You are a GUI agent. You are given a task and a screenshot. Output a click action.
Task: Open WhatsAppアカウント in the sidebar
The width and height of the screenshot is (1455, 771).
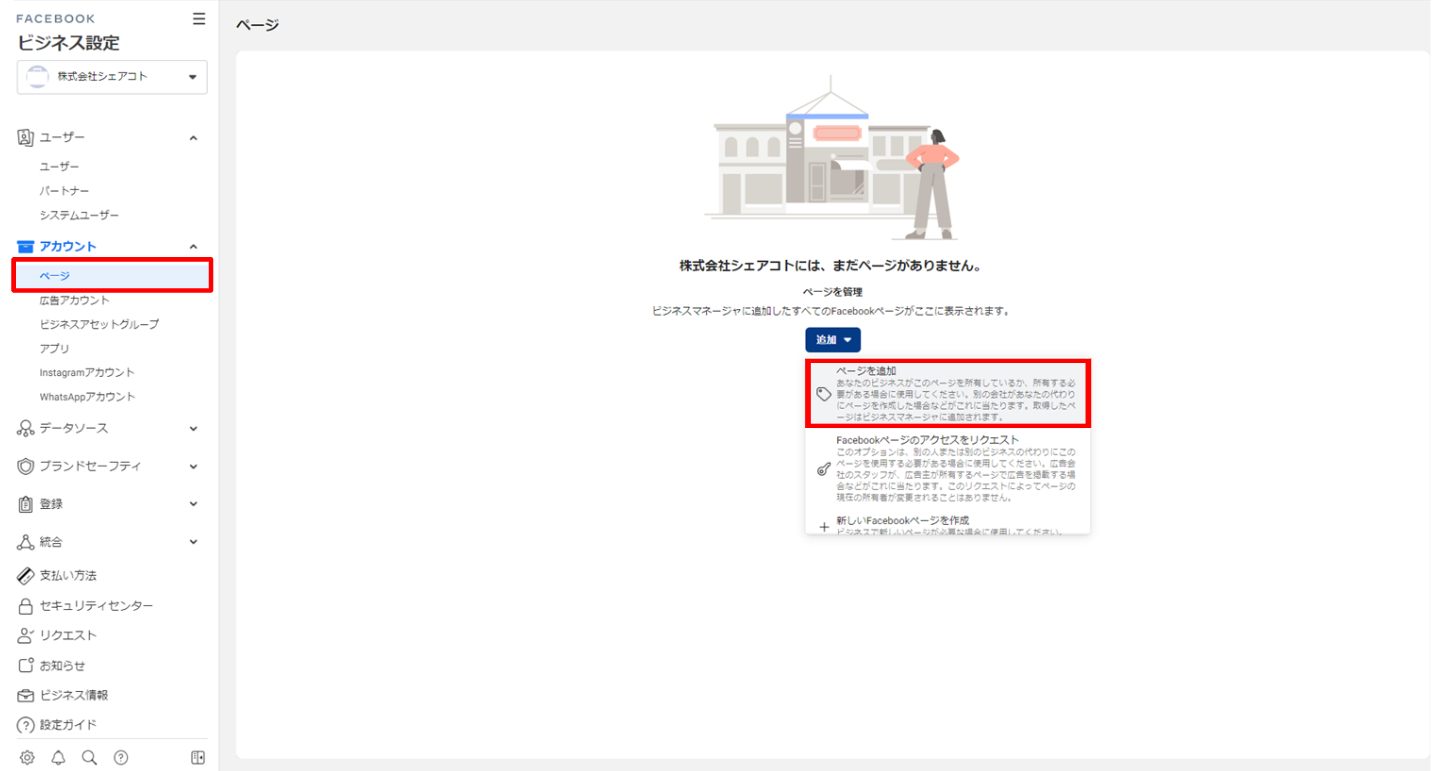pyautogui.click(x=87, y=397)
